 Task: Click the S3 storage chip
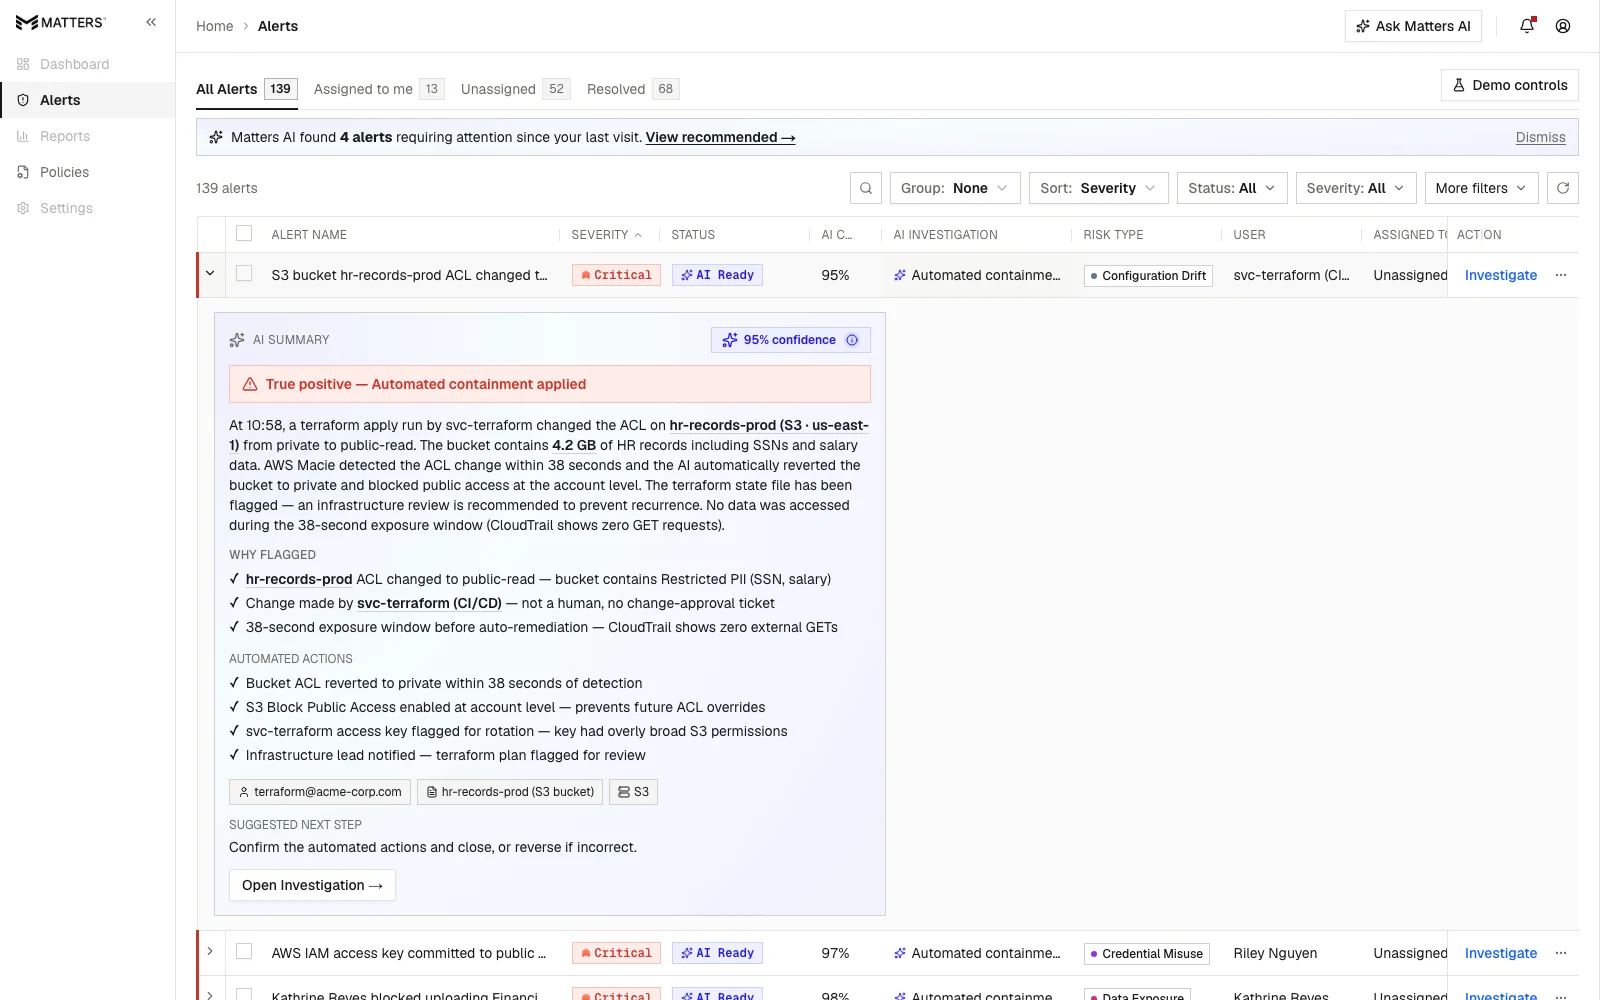click(633, 792)
